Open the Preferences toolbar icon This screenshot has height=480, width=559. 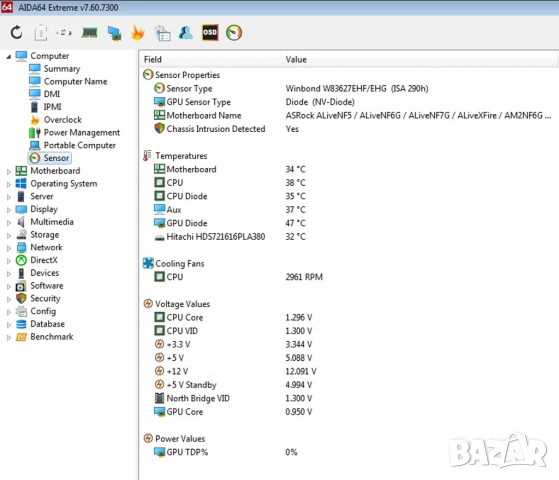(162, 33)
